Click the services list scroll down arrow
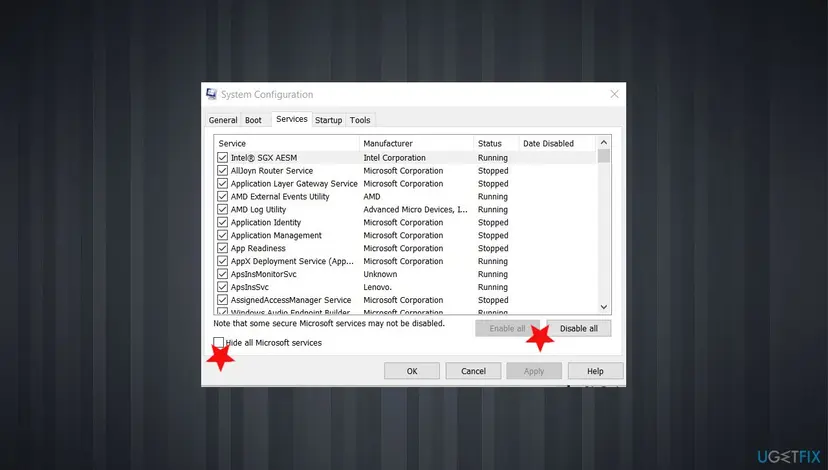The image size is (828, 470). click(604, 307)
